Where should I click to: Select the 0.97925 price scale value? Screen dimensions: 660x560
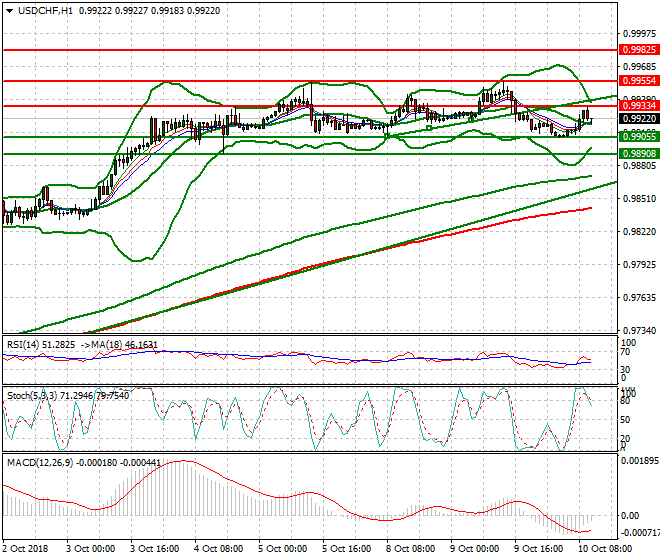click(x=639, y=264)
